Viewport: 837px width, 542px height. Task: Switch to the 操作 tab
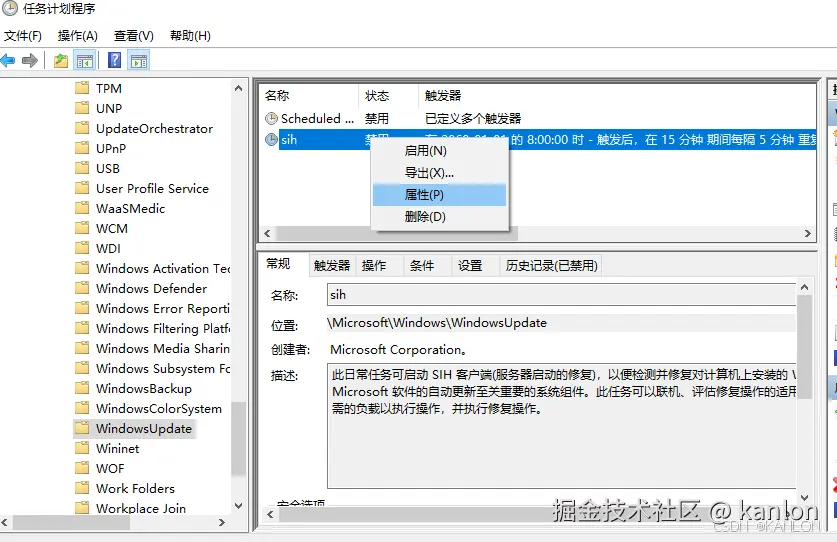(374, 265)
